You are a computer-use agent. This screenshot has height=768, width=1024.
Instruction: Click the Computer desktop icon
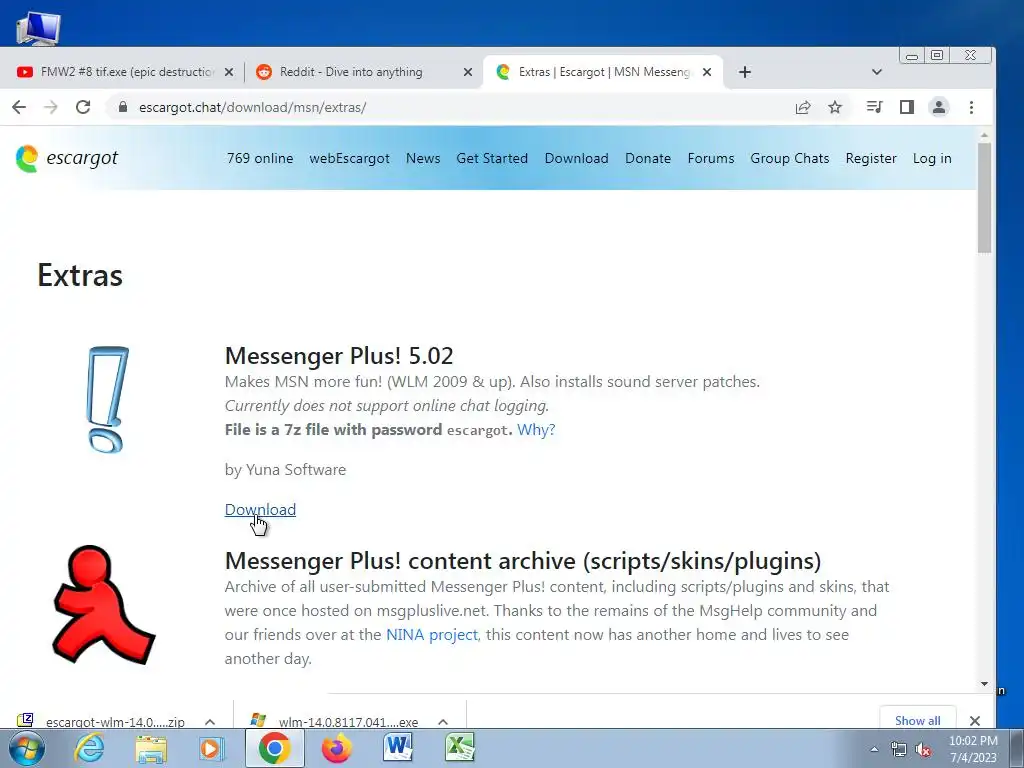[x=37, y=27]
